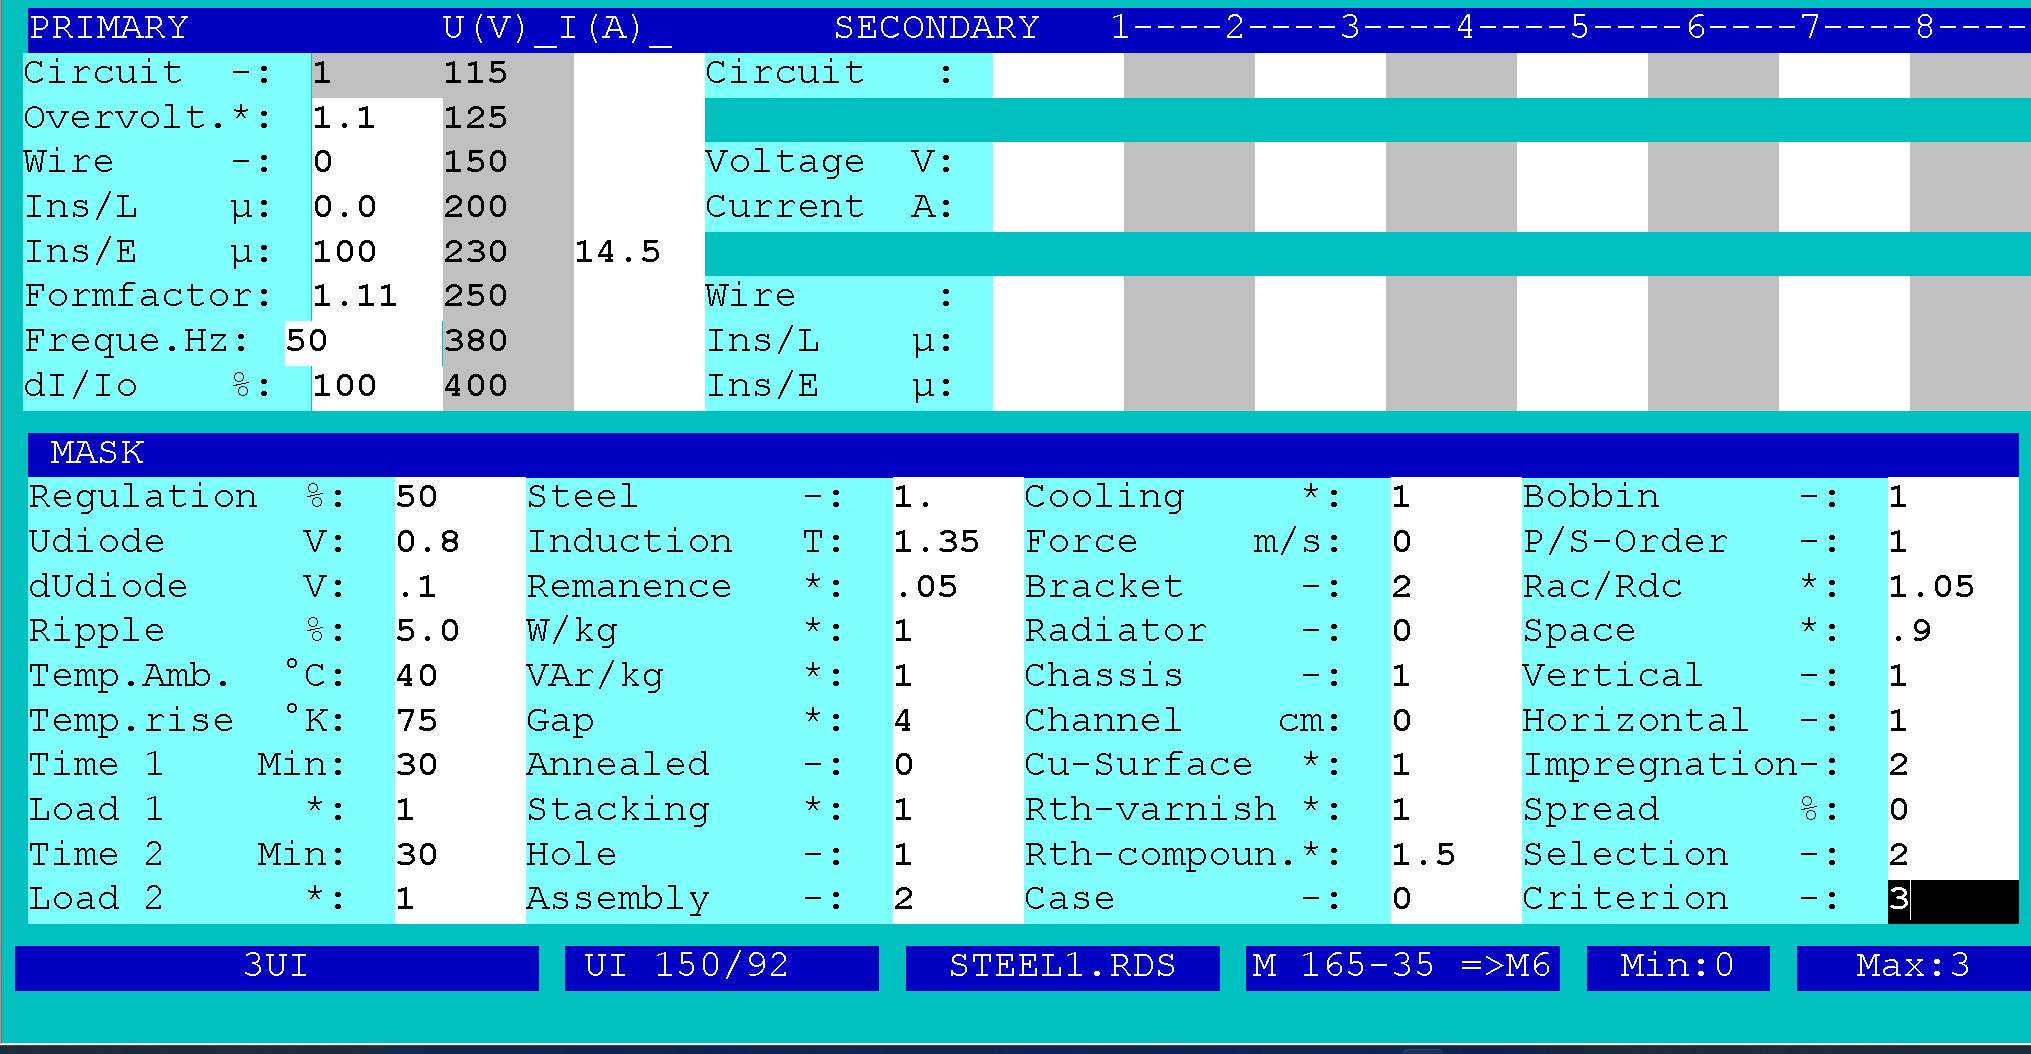Click the Load 2 value field
The width and height of the screenshot is (2031, 1054).
click(460, 900)
